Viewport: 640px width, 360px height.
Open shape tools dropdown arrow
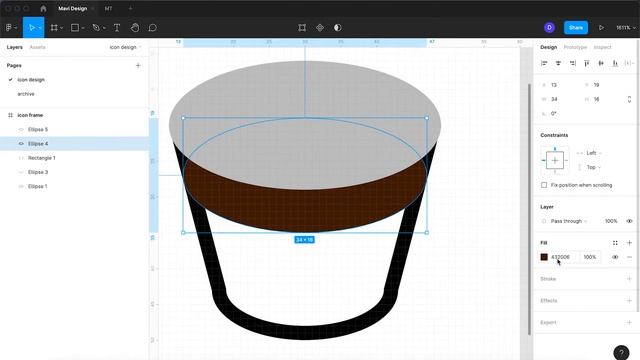coord(83,28)
